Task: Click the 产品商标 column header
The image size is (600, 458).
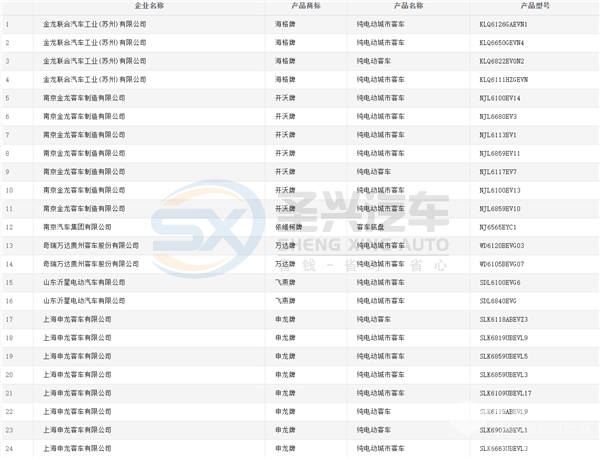Action: pos(306,6)
